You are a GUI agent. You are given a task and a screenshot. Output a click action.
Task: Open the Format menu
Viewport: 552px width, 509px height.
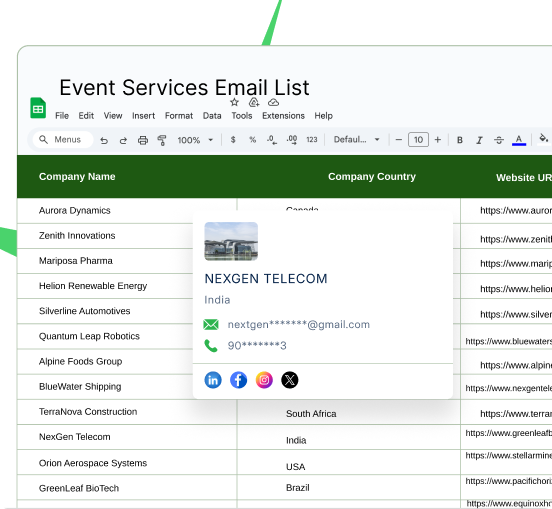pos(179,116)
